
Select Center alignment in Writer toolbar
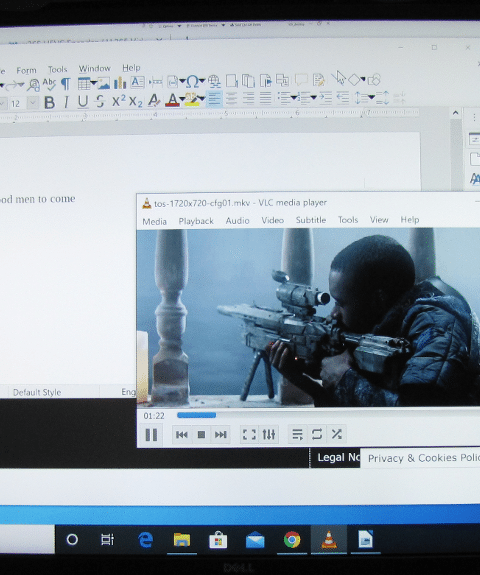click(x=231, y=99)
